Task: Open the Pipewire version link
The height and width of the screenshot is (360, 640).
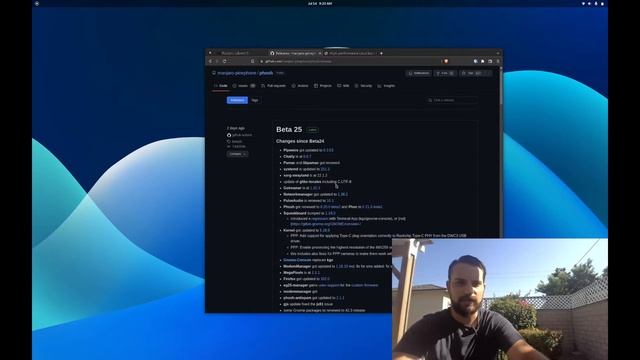Action: click(328, 150)
